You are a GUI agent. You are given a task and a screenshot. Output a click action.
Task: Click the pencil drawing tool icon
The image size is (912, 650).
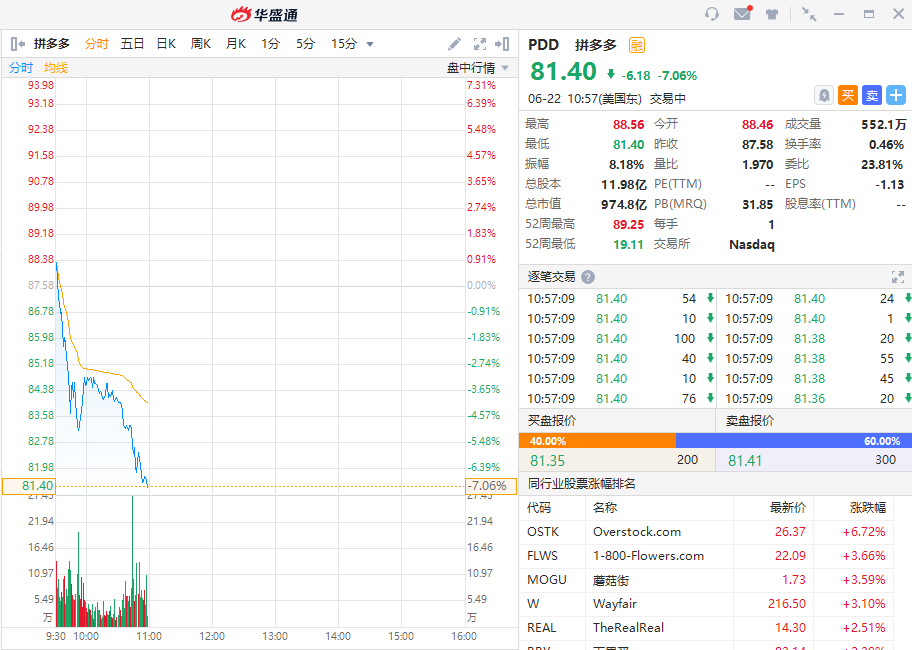click(x=454, y=44)
